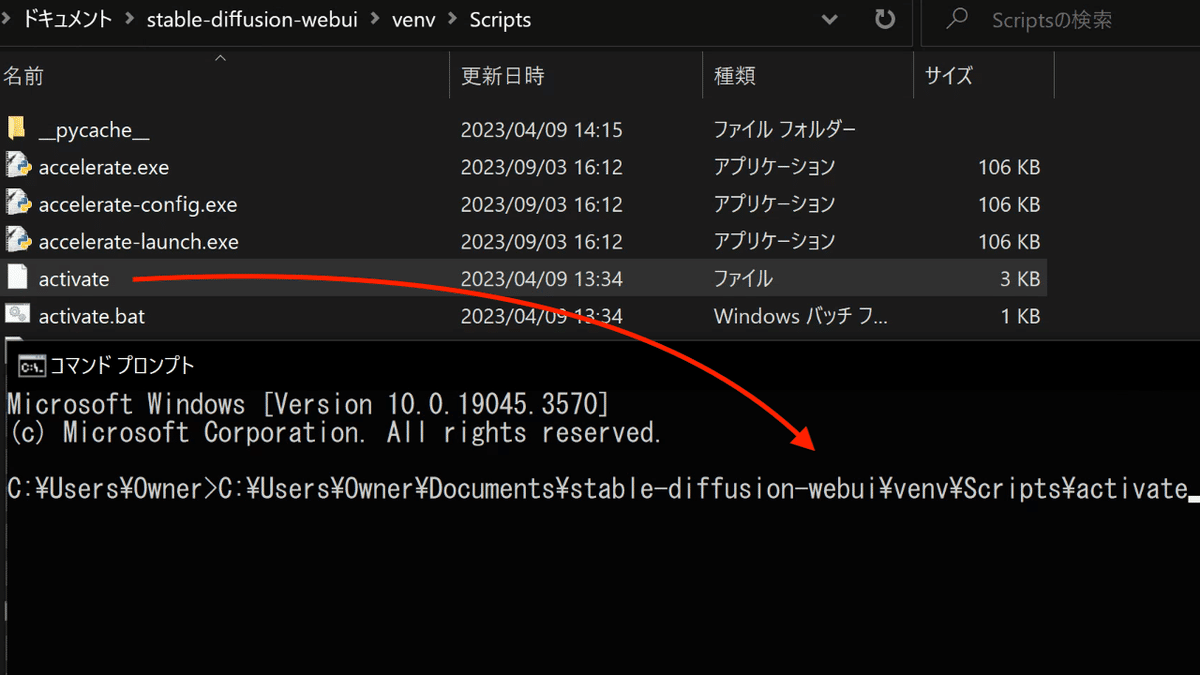Select the accelerate-launch.exe file name
This screenshot has height=675, width=1200.
point(139,241)
